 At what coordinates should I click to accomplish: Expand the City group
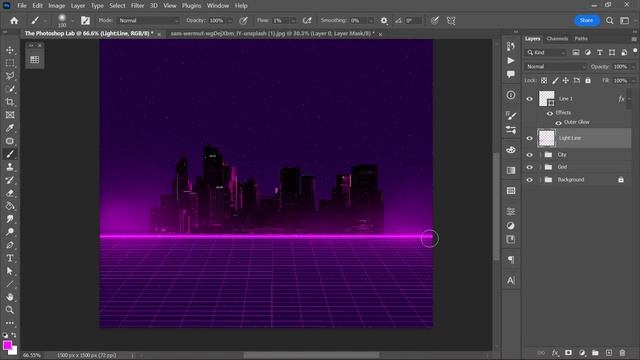point(540,155)
